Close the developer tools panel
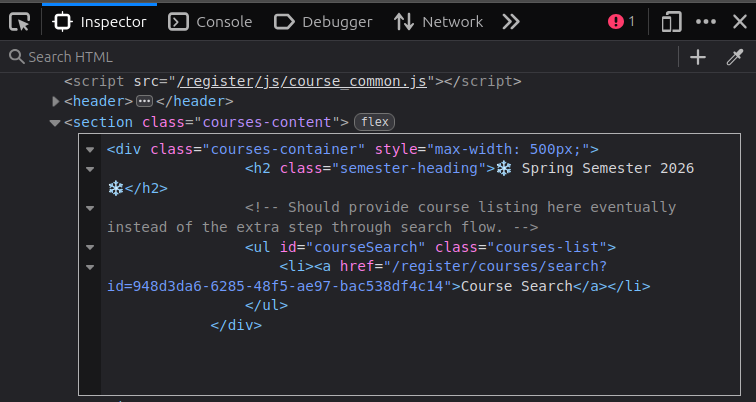Screen dimensions: 756x402 coord(740,22)
